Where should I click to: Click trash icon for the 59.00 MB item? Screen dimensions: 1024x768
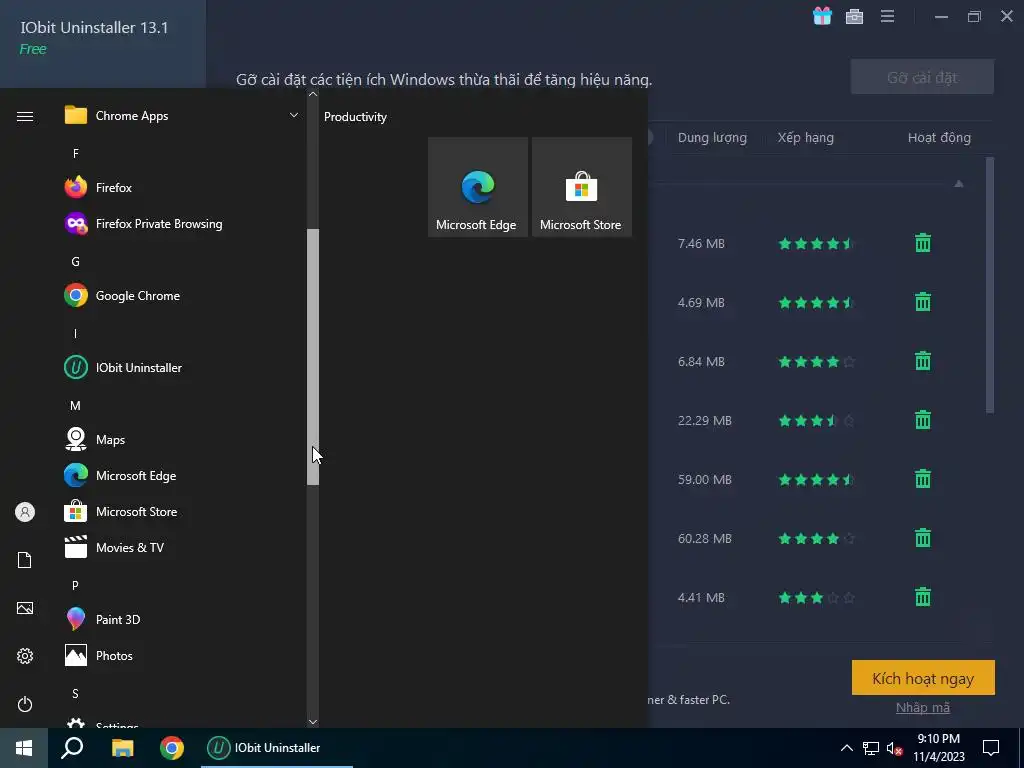point(922,479)
